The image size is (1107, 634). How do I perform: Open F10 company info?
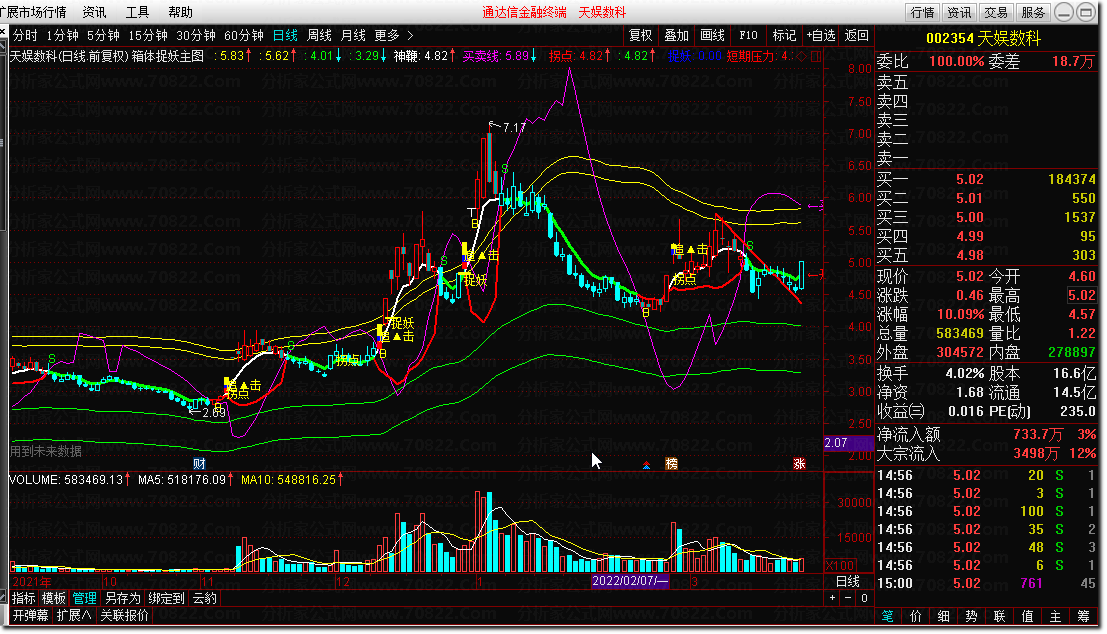point(748,35)
